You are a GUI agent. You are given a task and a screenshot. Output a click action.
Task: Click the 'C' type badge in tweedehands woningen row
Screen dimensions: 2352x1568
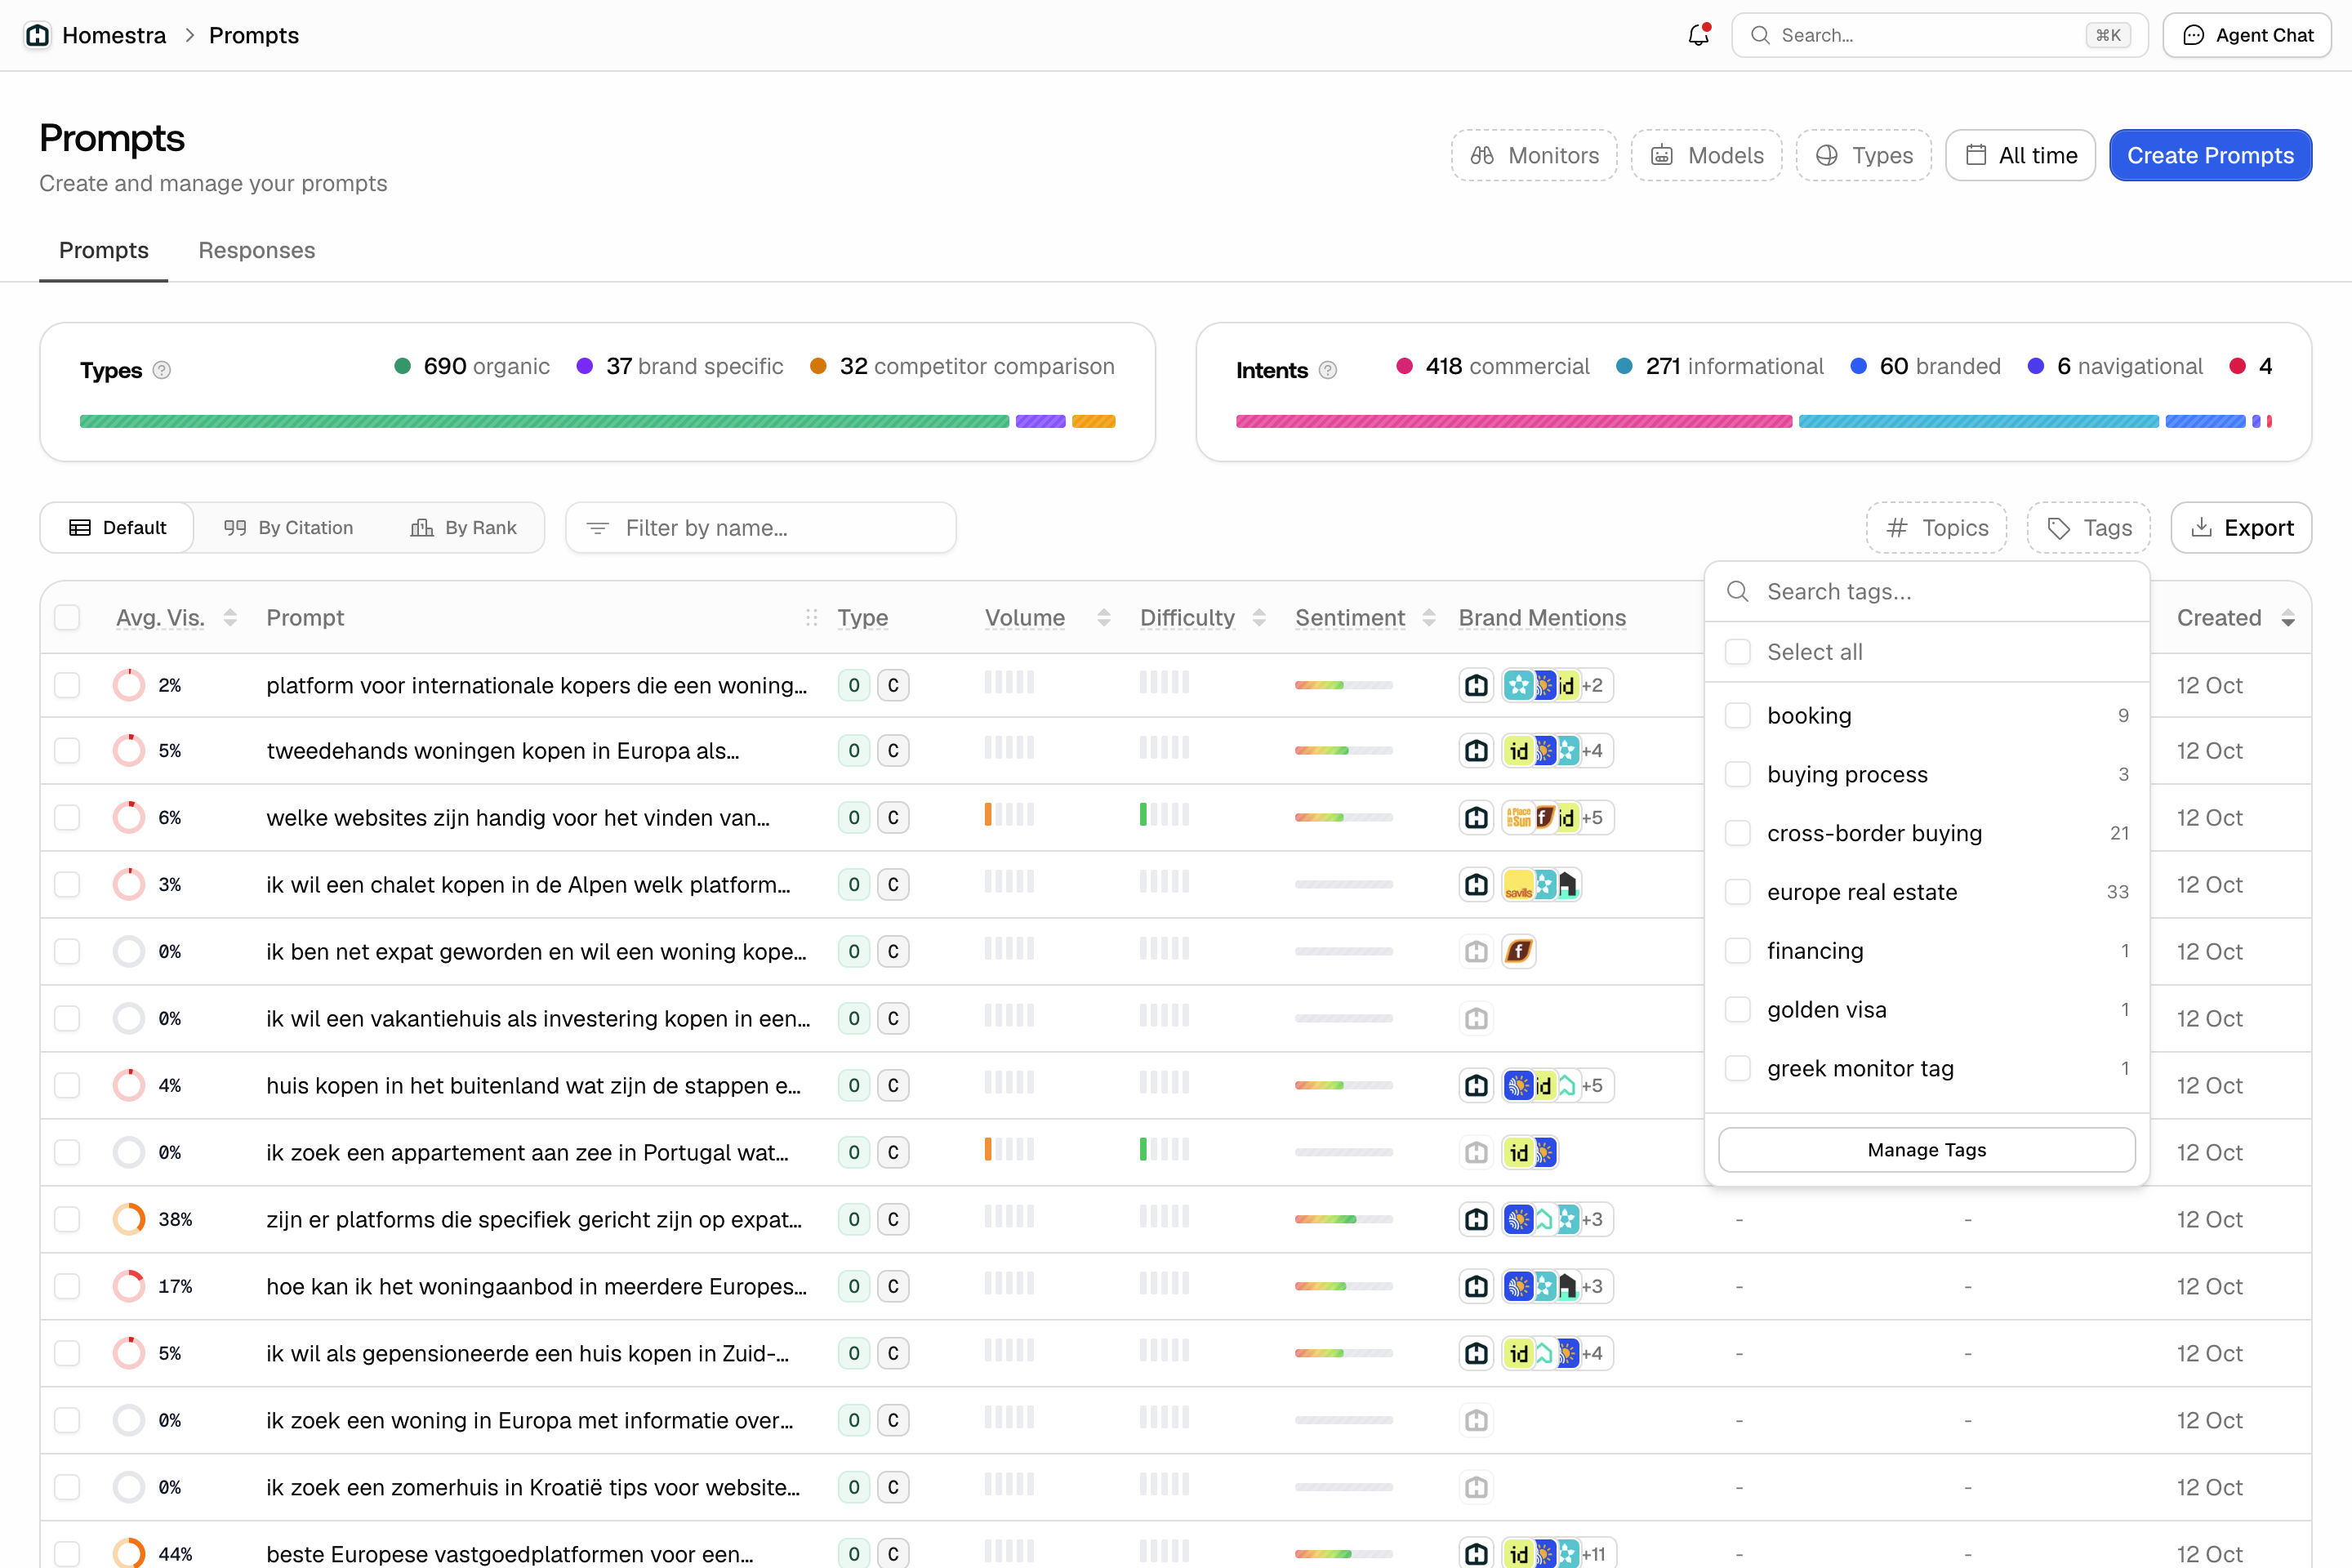893,750
